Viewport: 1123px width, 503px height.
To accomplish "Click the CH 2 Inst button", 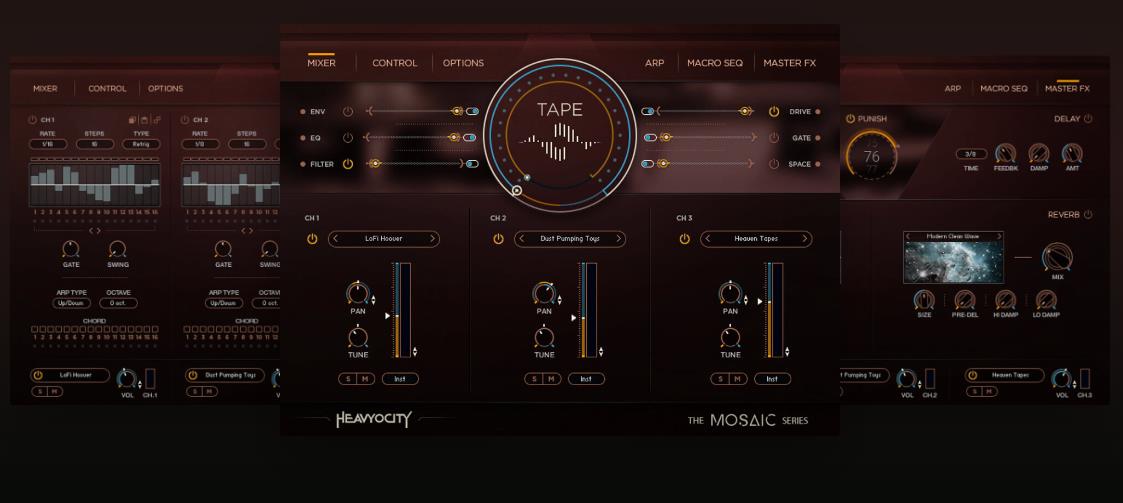I will pyautogui.click(x=587, y=379).
